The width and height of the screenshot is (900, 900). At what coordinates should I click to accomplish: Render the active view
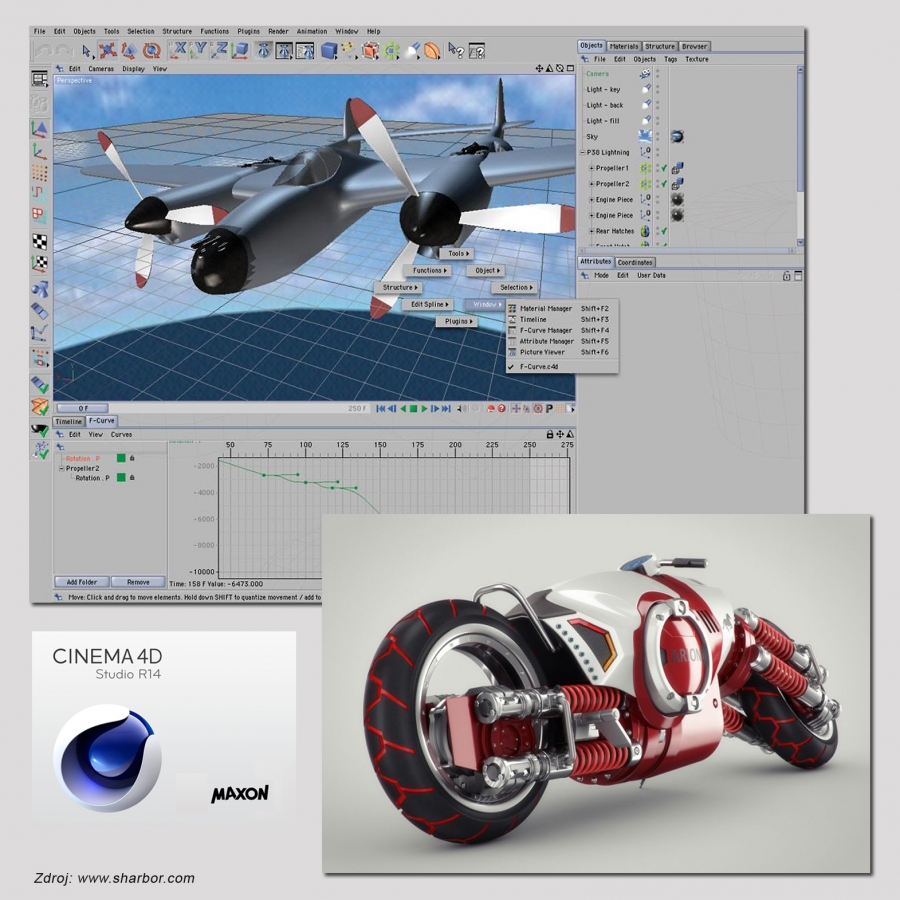(263, 51)
